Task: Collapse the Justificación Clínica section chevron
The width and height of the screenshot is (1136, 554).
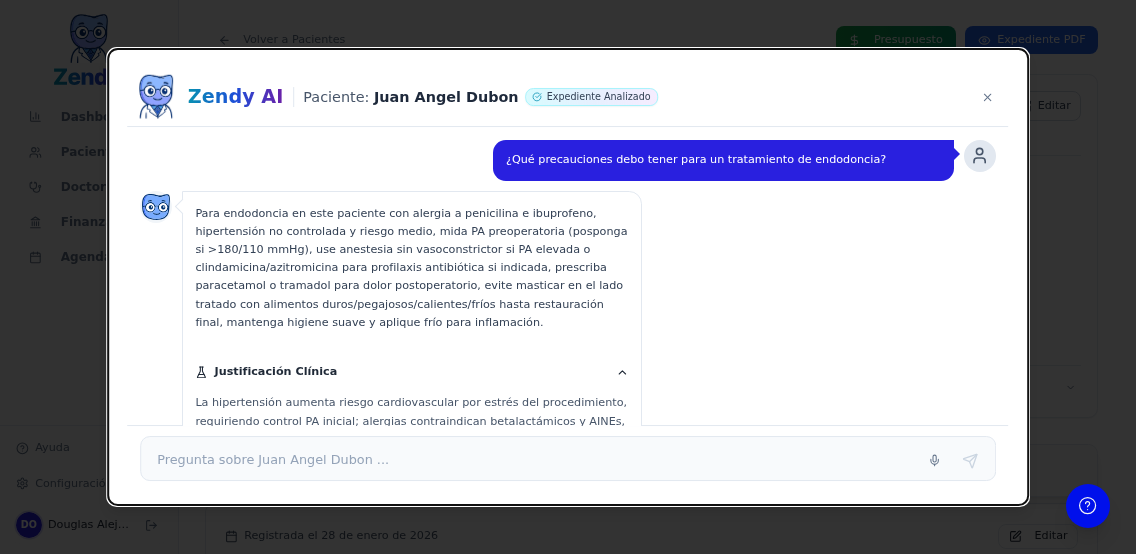Action: click(622, 372)
